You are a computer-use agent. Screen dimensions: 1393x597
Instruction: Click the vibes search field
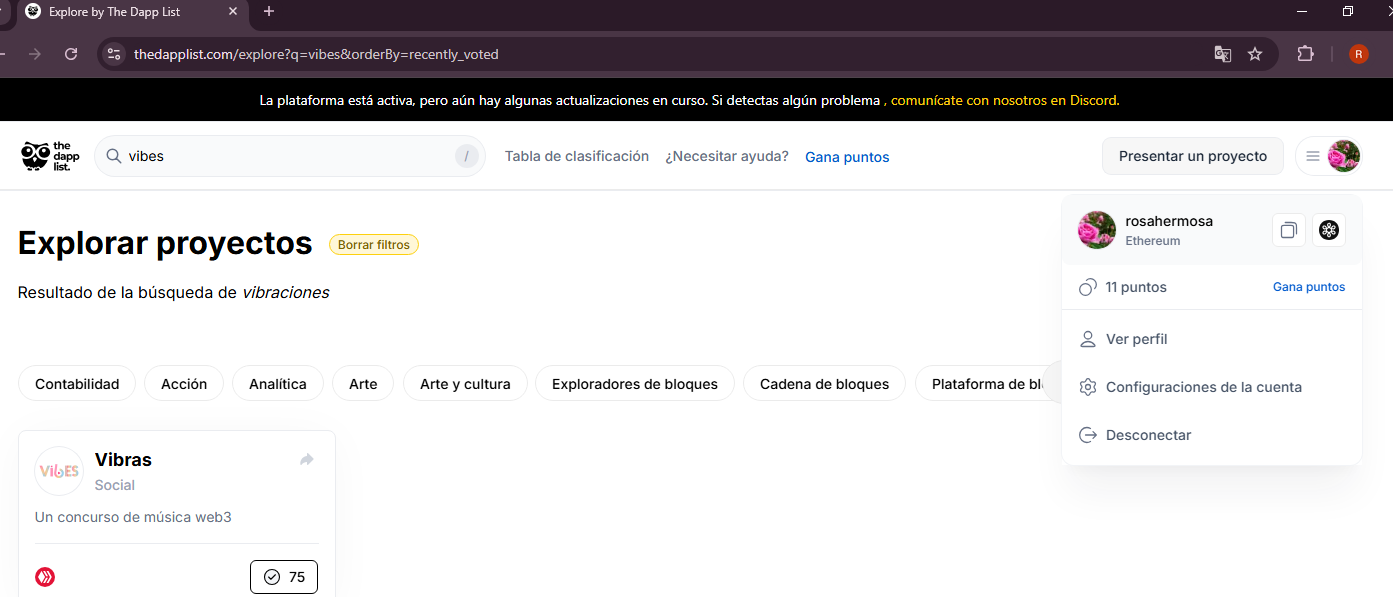(x=290, y=156)
